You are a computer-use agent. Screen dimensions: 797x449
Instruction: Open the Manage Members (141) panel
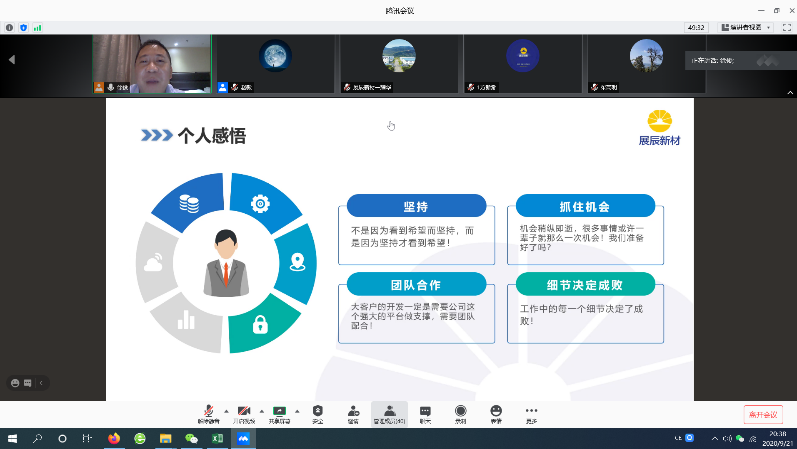point(389,414)
